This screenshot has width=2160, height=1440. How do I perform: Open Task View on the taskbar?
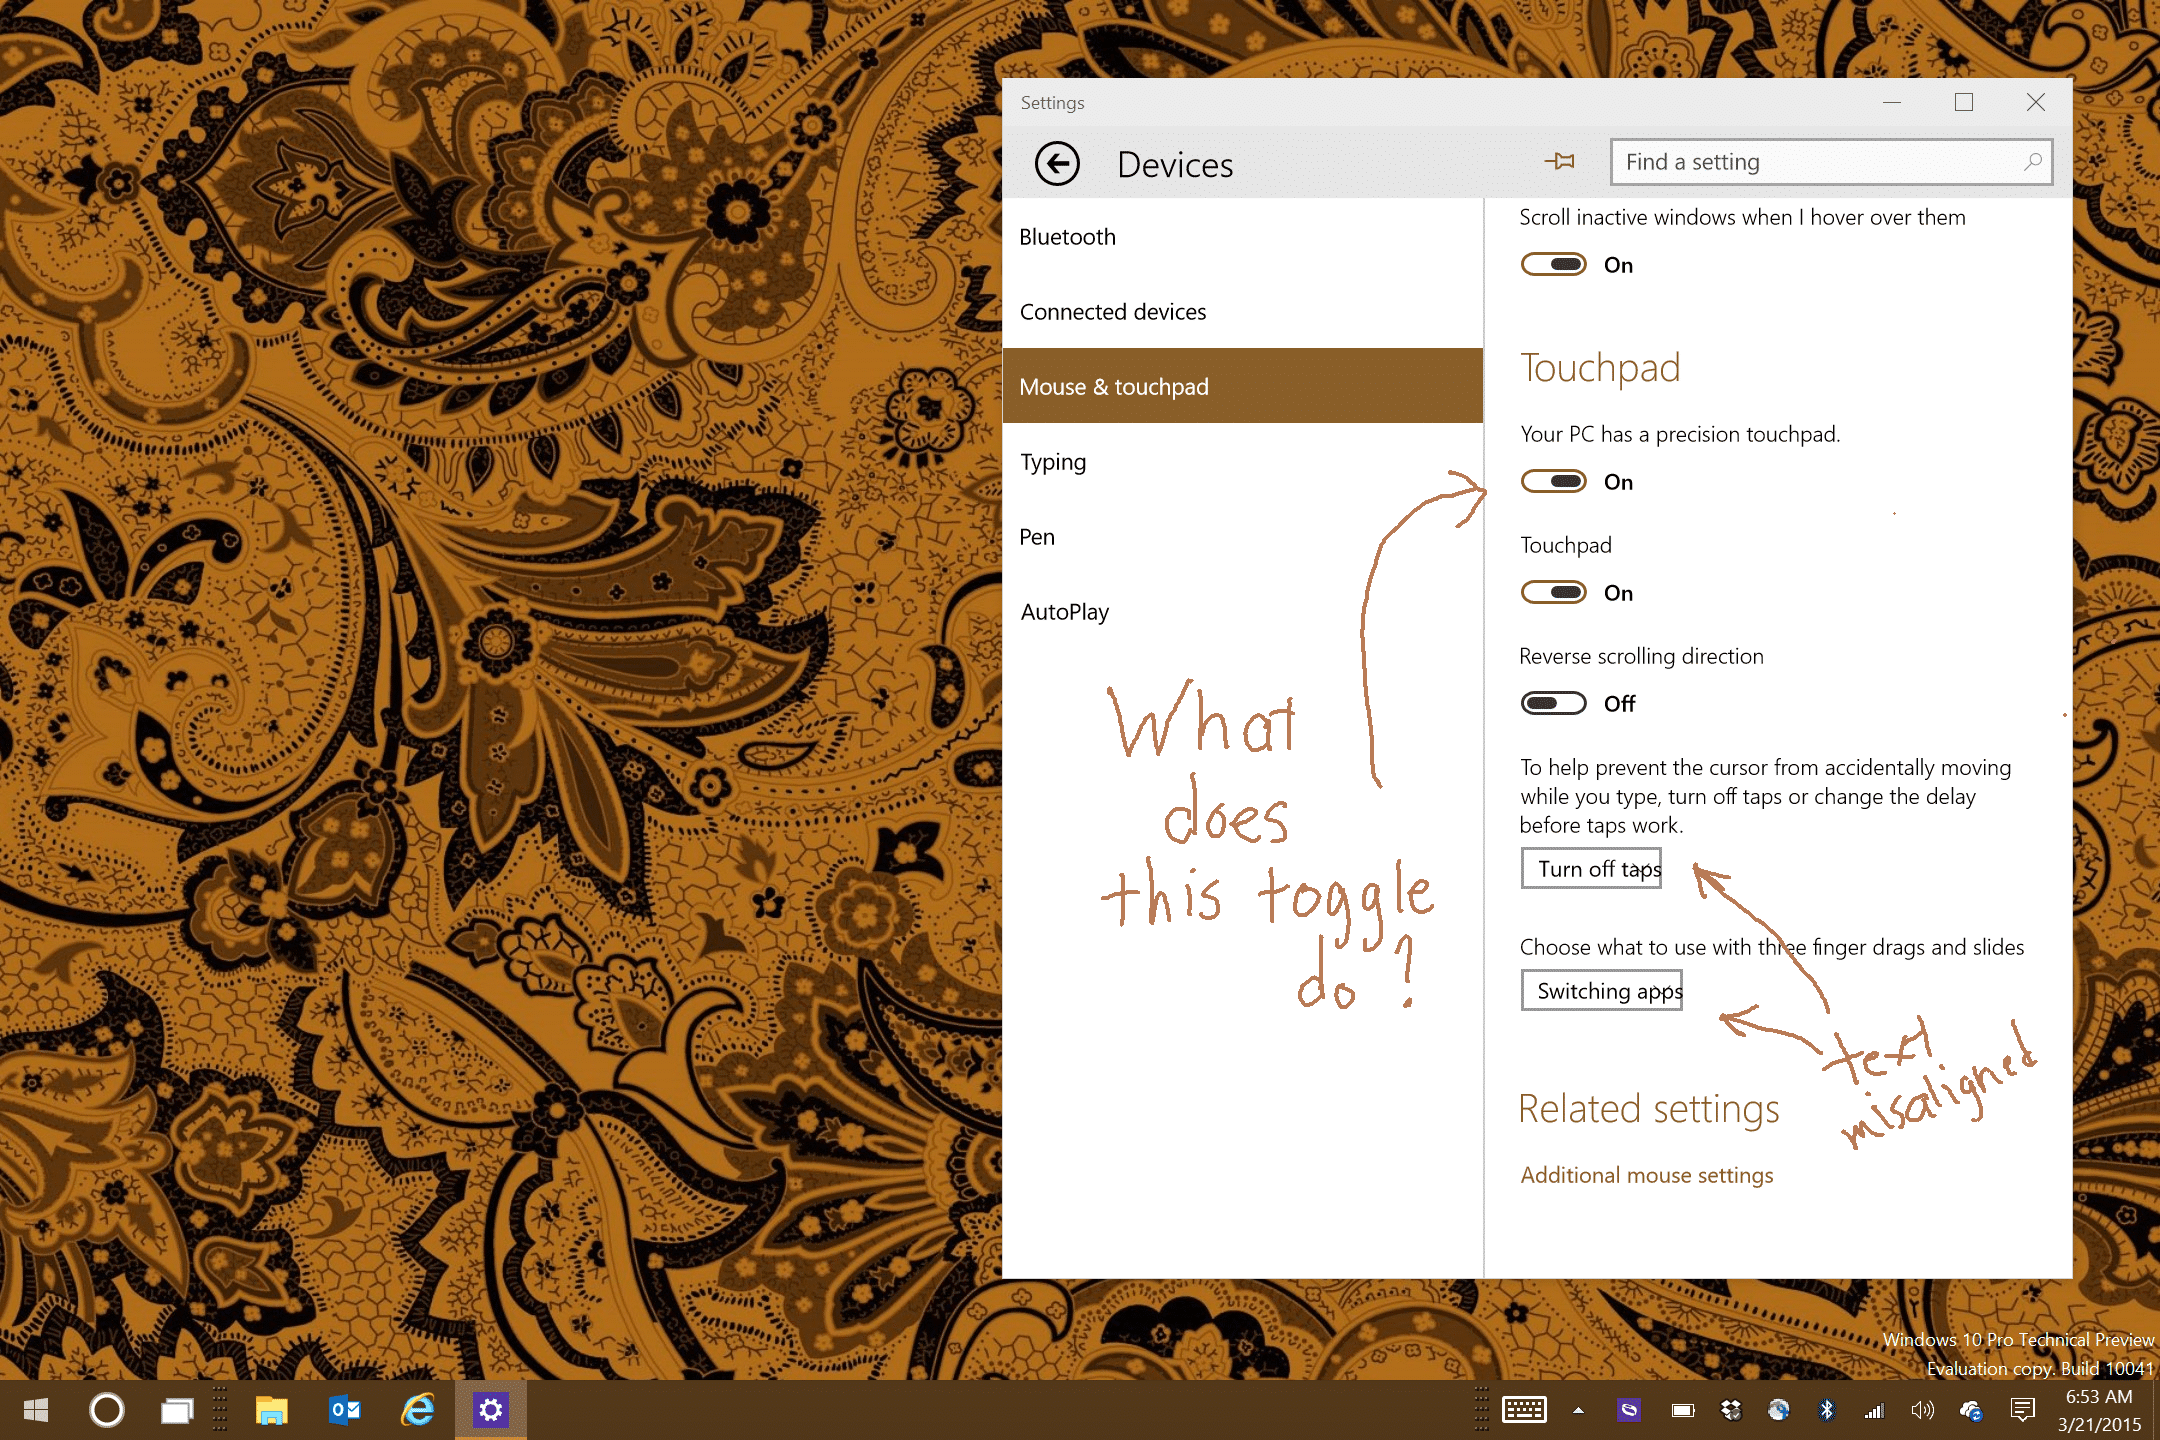point(177,1410)
